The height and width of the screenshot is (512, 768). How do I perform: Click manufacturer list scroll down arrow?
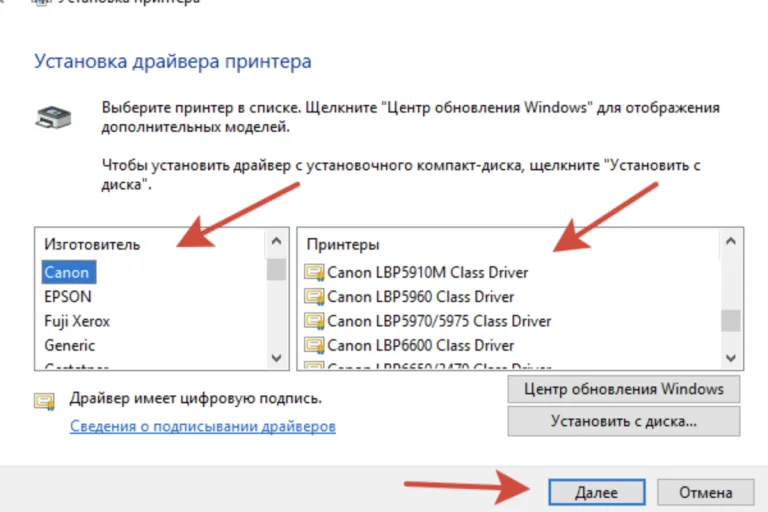(x=276, y=358)
